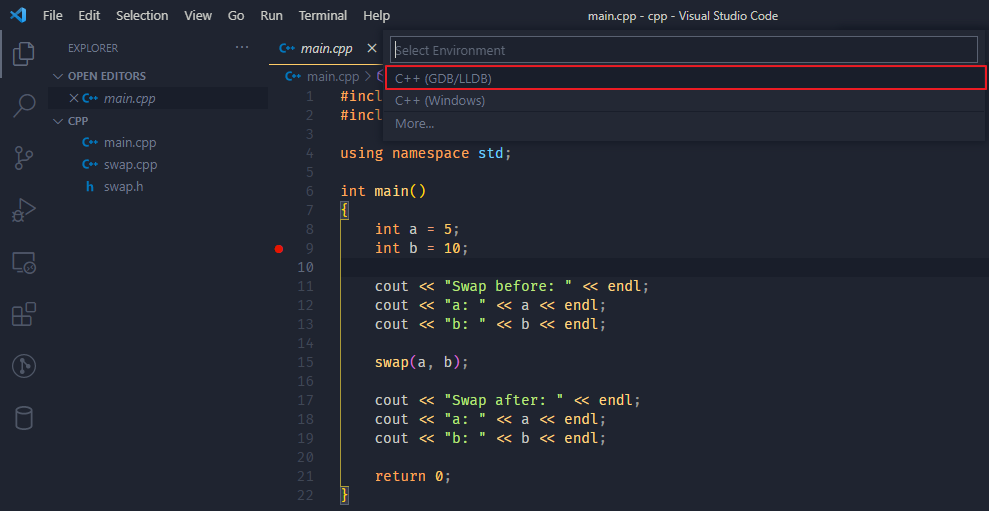Click the Select Environment input field
This screenshot has height=511, width=989.
(x=684, y=50)
